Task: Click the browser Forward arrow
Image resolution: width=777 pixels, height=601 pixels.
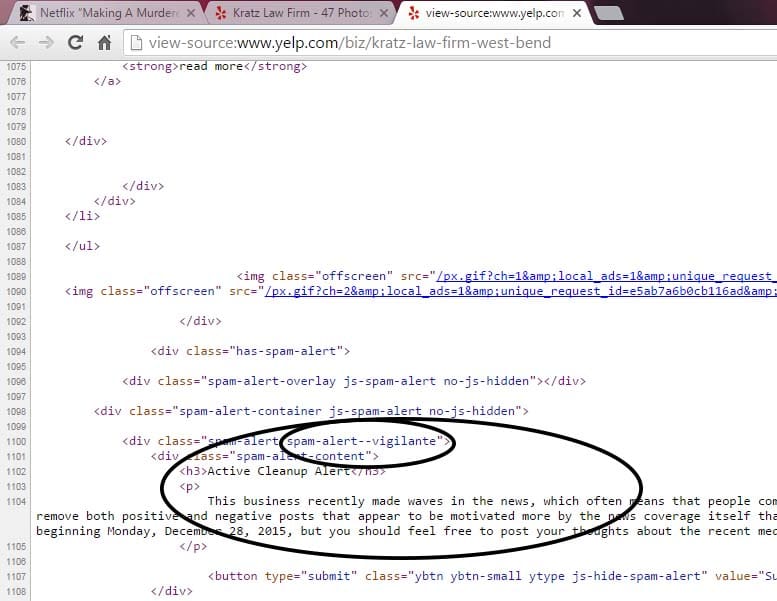Action: click(46, 43)
